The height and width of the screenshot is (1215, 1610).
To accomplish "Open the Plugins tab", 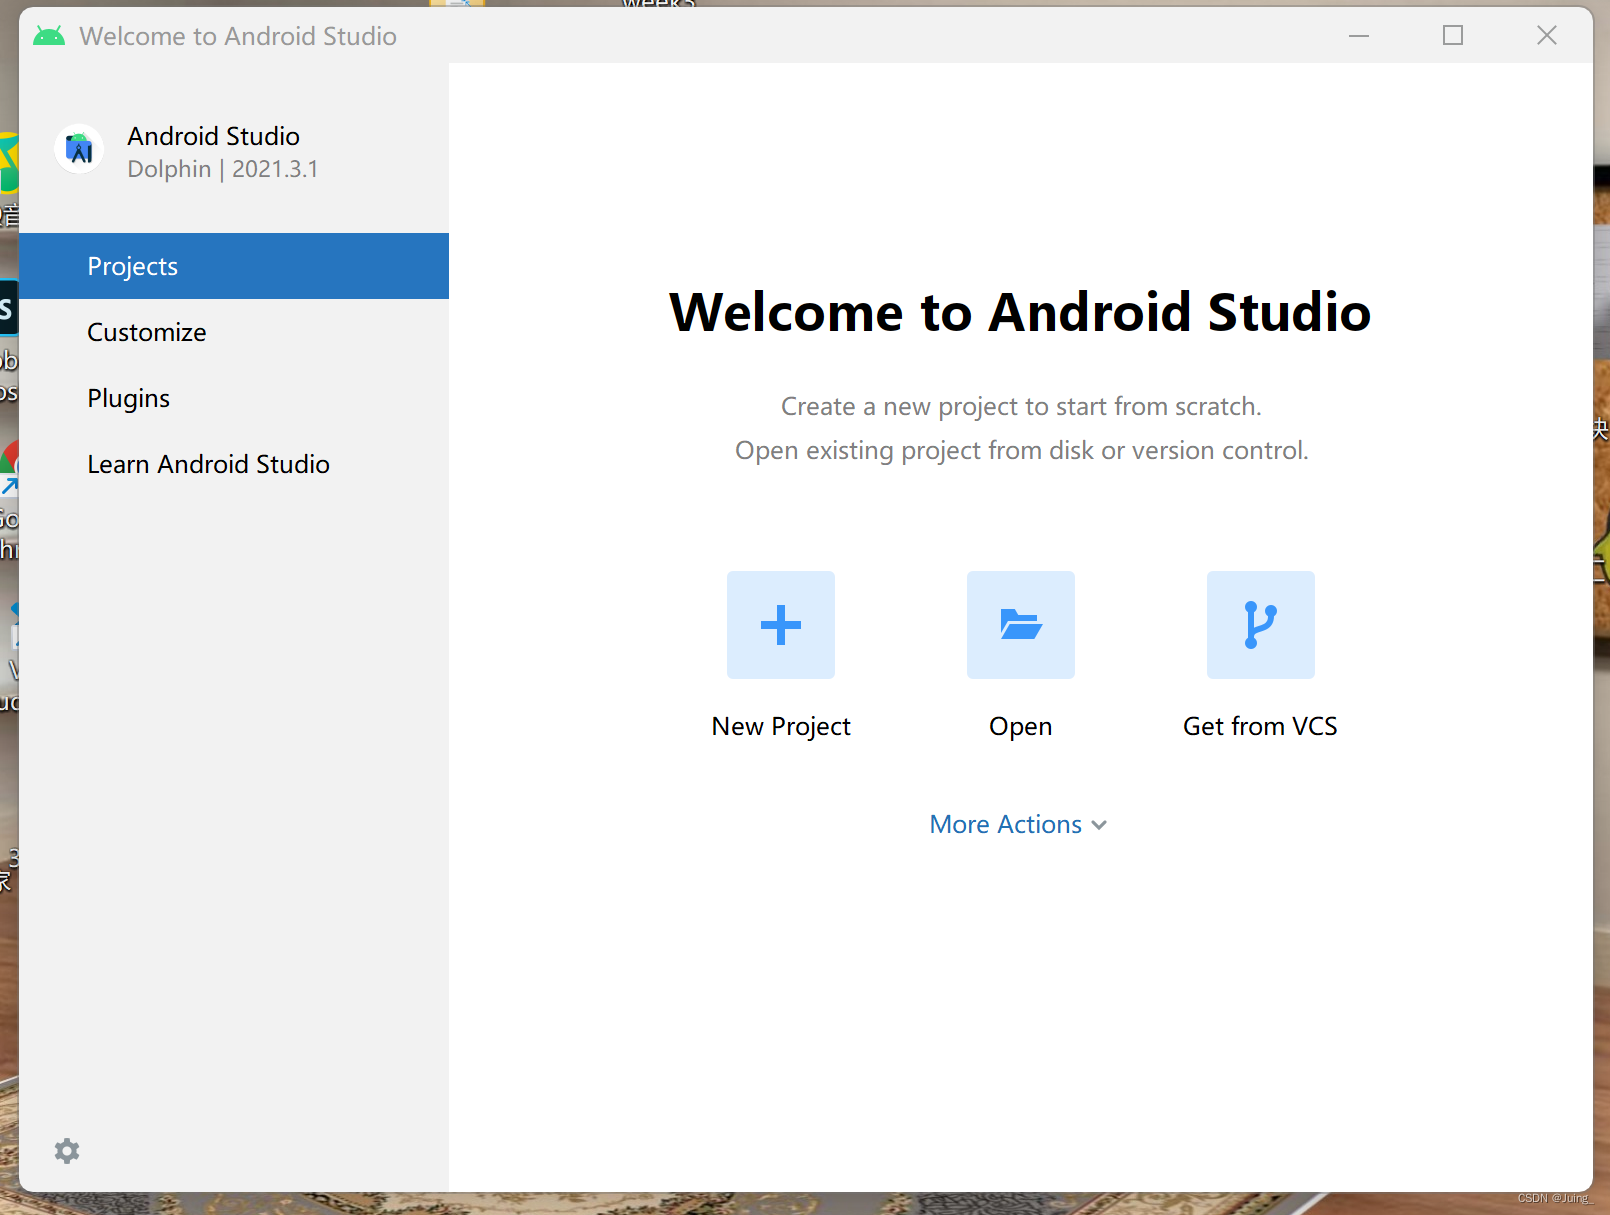I will pos(234,398).
